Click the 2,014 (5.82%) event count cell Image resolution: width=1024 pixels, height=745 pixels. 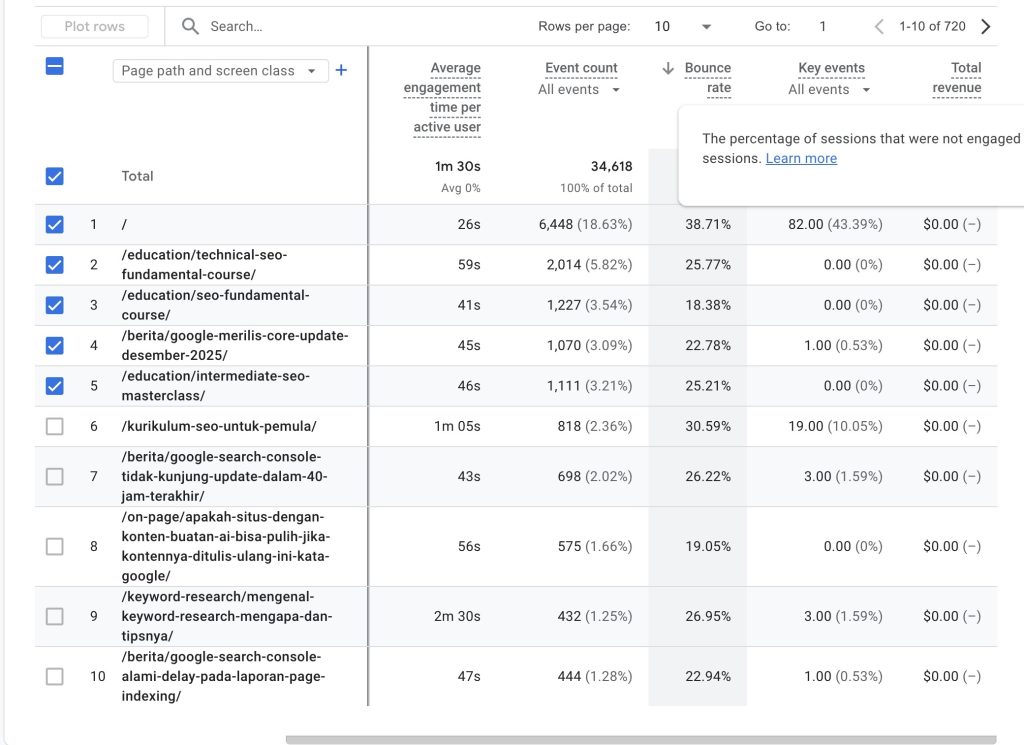tap(589, 265)
